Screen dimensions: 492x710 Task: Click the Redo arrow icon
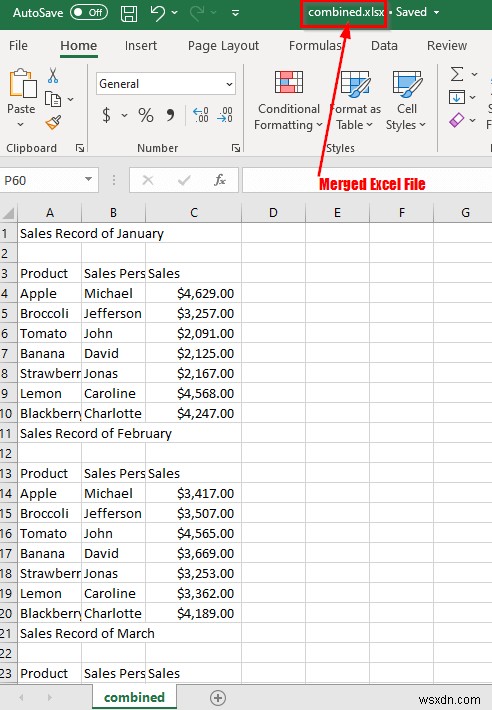pyautogui.click(x=196, y=13)
